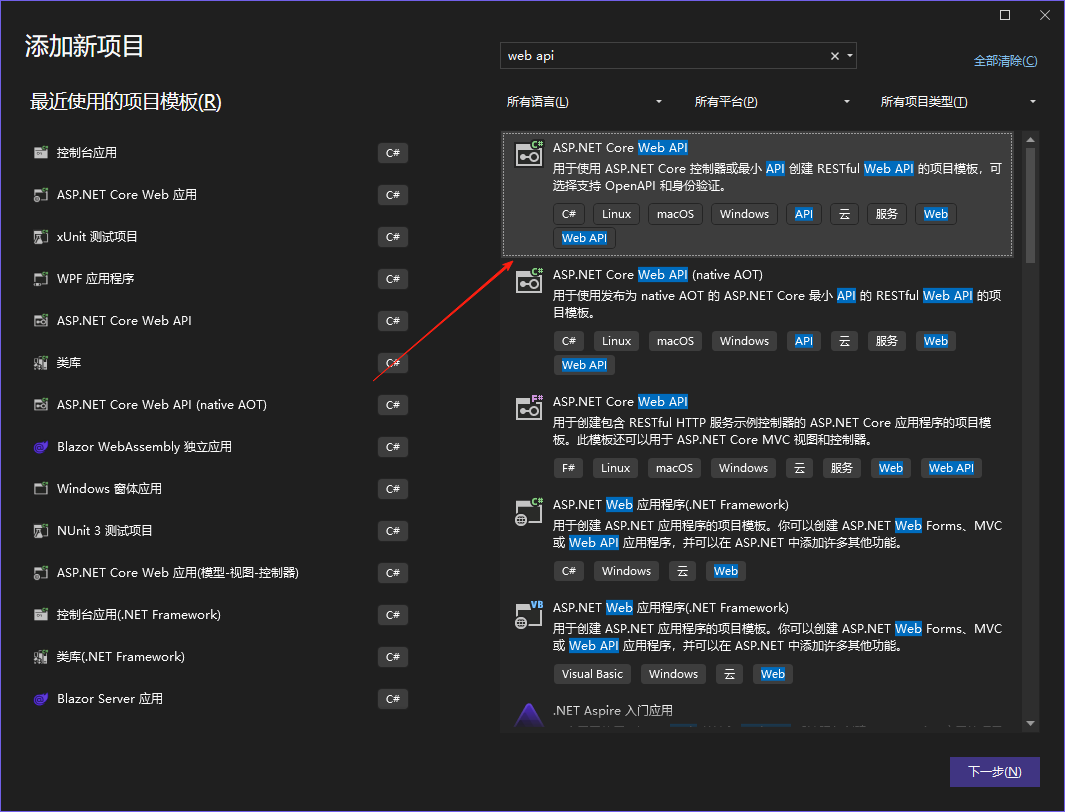This screenshot has height=812, width=1065.
Task: Select WPF 应用程序 from recent templates
Action: pyautogui.click(x=221, y=279)
